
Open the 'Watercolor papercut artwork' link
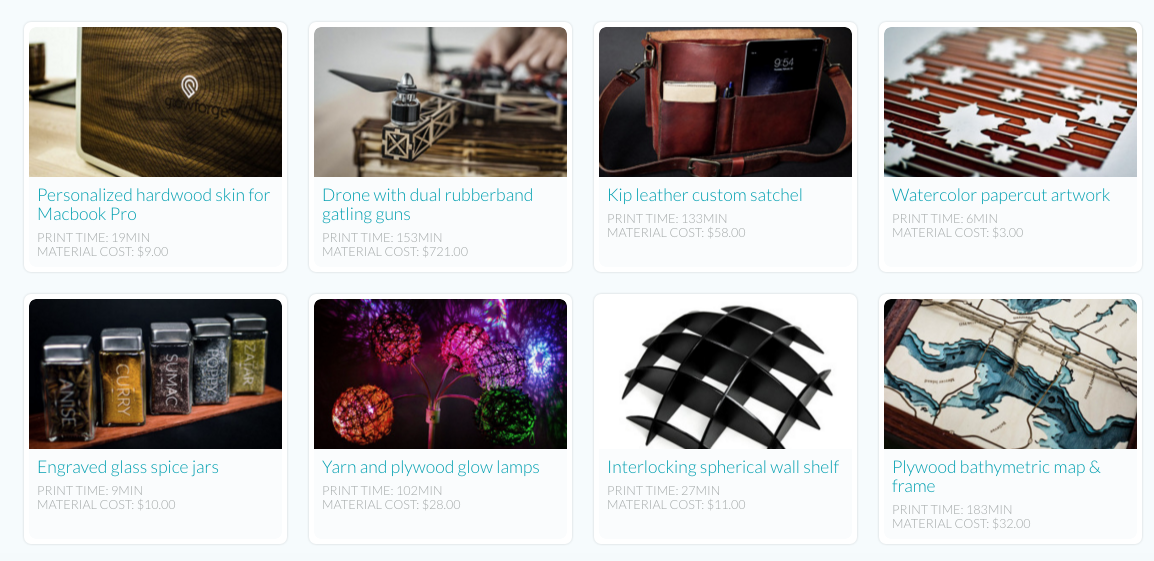1001,195
